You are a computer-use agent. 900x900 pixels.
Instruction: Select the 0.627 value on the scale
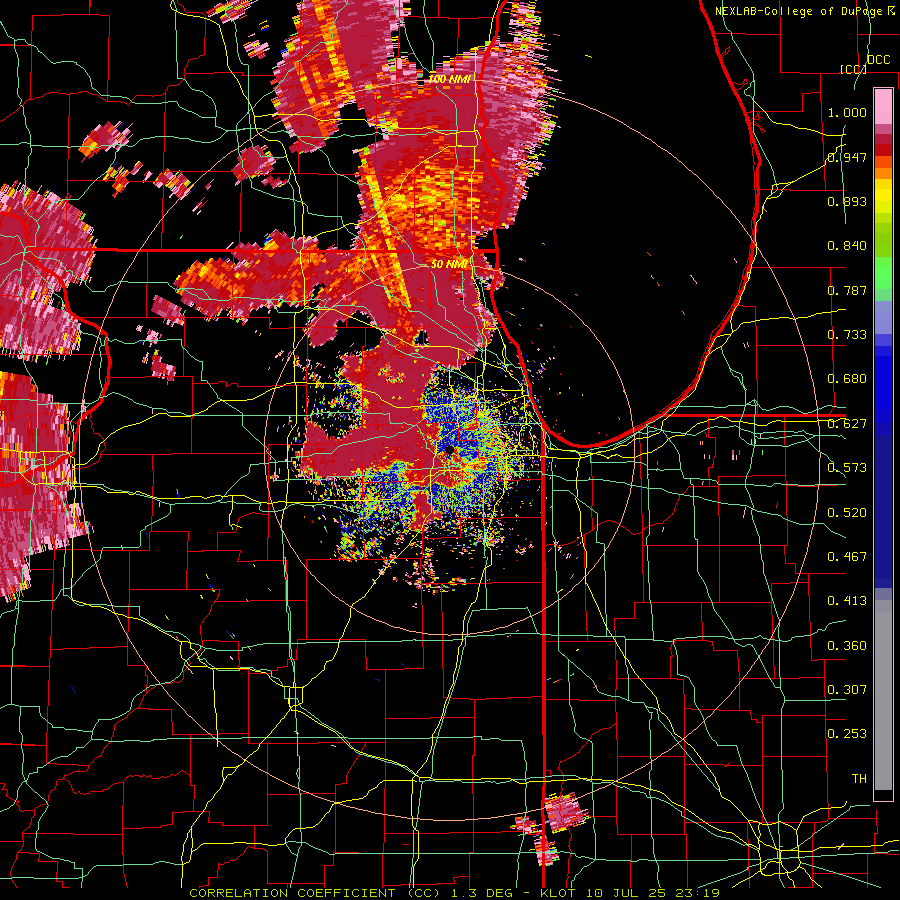847,424
